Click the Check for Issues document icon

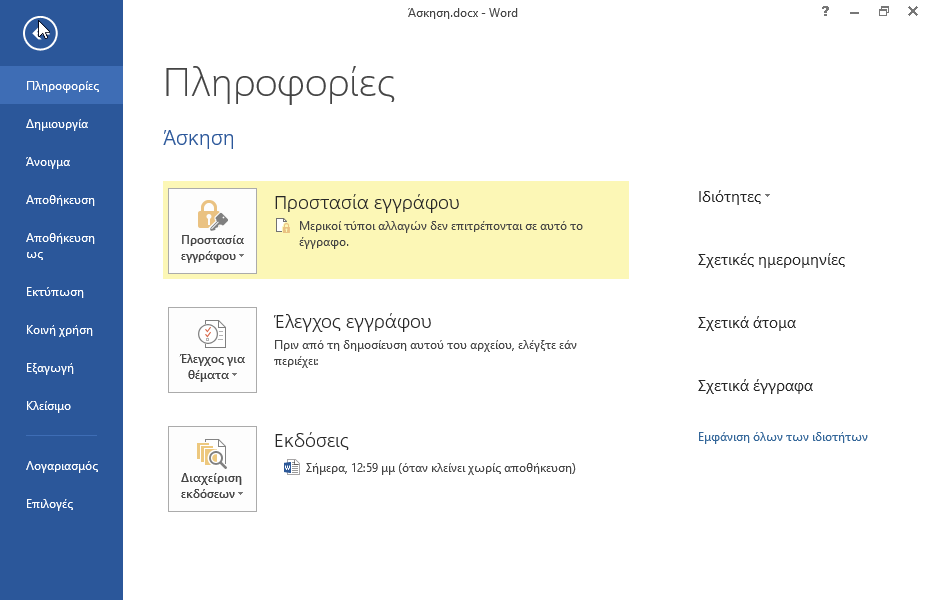212,334
